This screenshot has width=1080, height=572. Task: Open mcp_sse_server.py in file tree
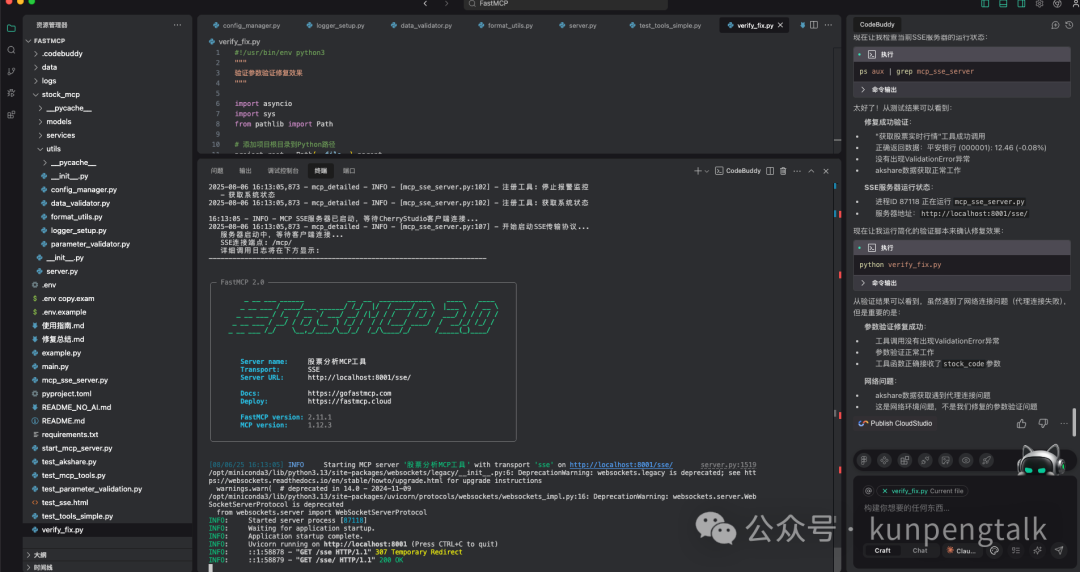tap(74, 380)
